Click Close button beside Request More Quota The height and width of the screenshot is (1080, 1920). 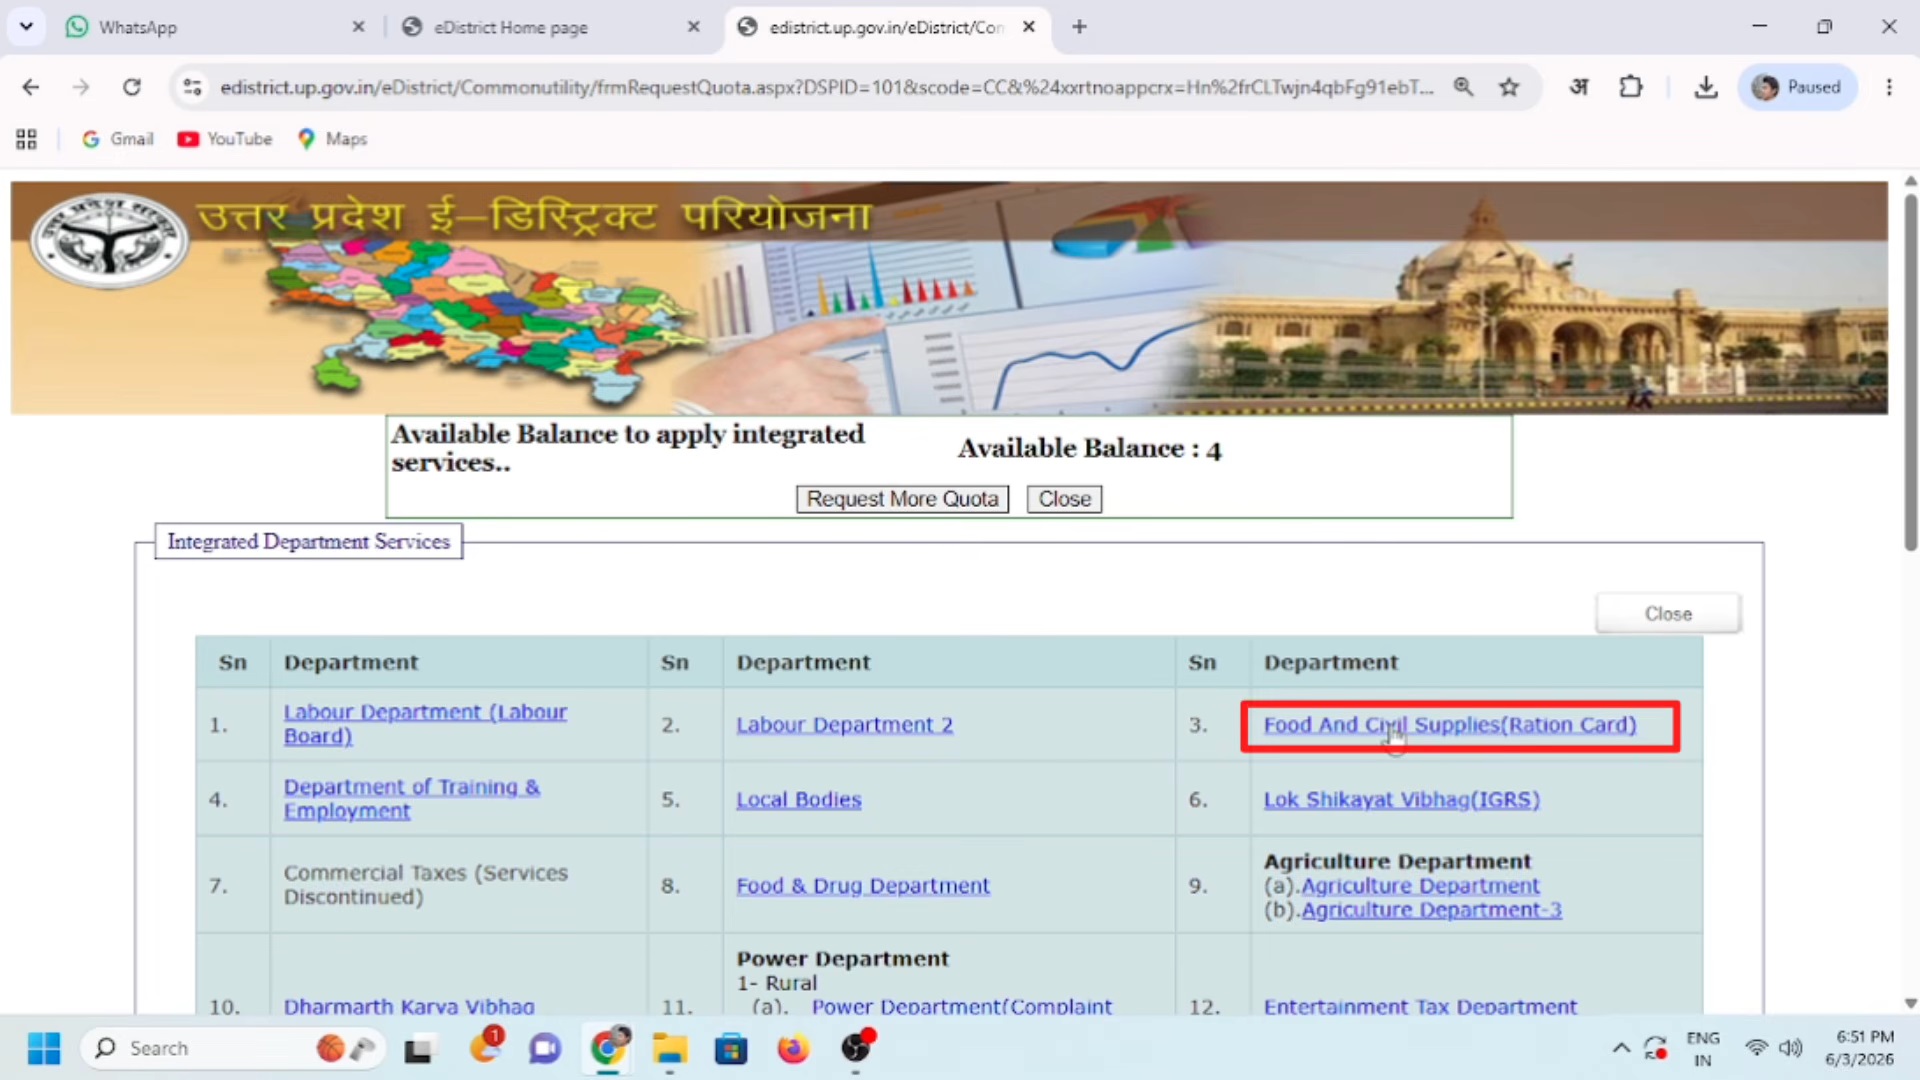[x=1064, y=499]
